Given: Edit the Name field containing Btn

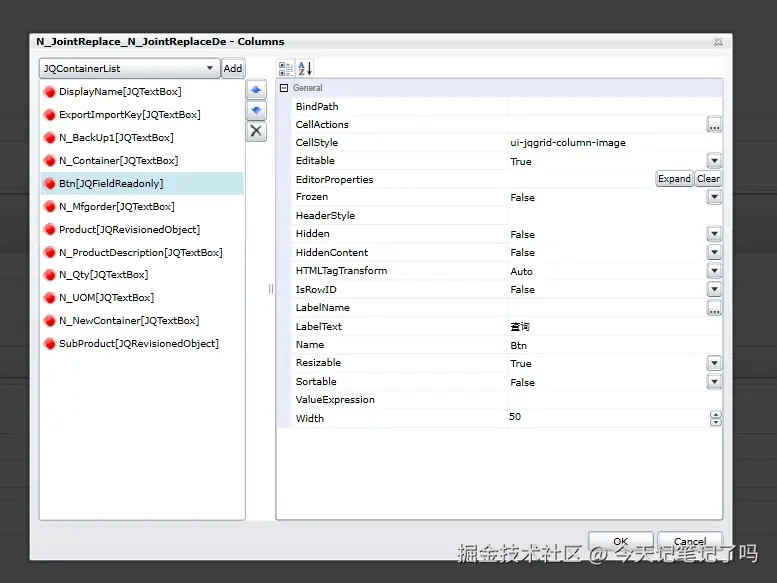Looking at the screenshot, I should (x=614, y=345).
